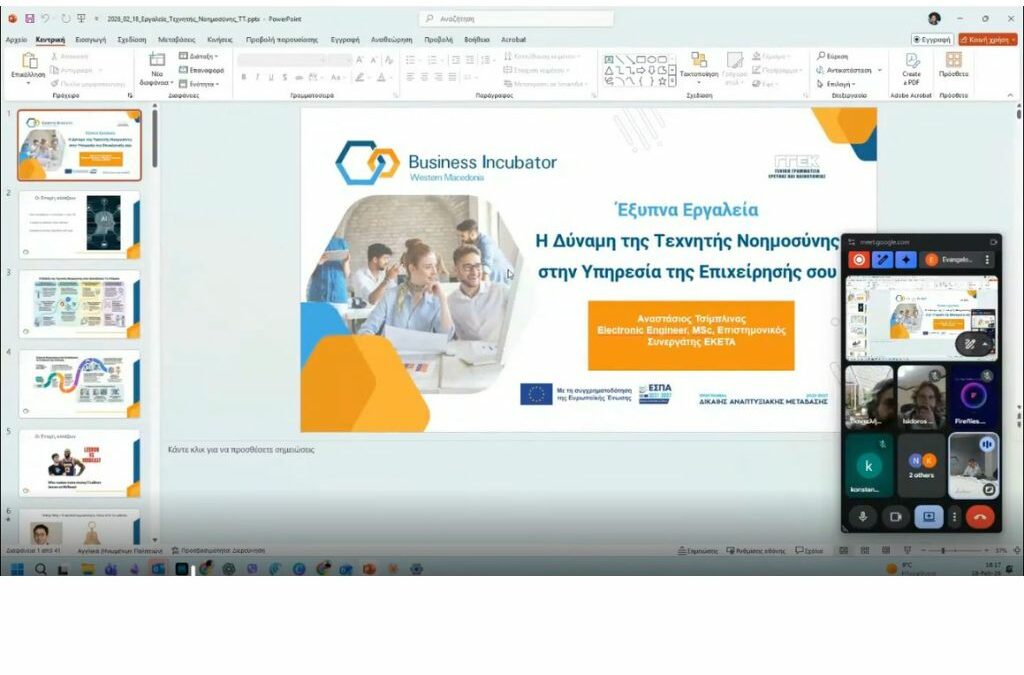Open the Notes (Σημειώσεις) button in status bar

pyautogui.click(x=698, y=550)
